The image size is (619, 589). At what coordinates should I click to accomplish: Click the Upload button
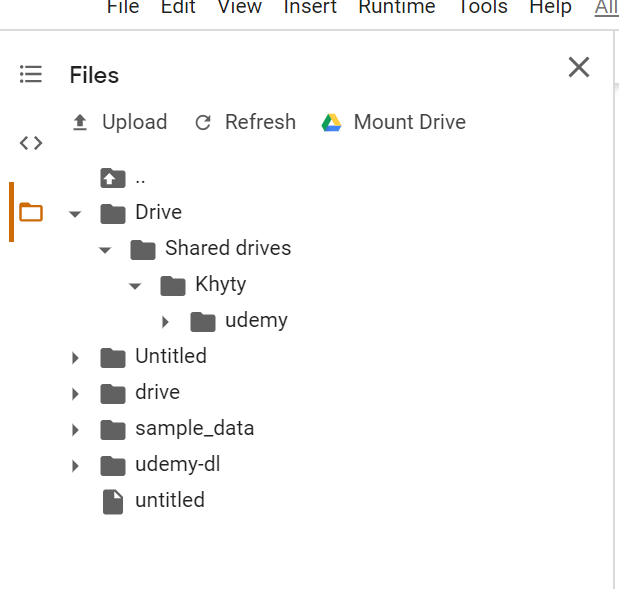(120, 122)
